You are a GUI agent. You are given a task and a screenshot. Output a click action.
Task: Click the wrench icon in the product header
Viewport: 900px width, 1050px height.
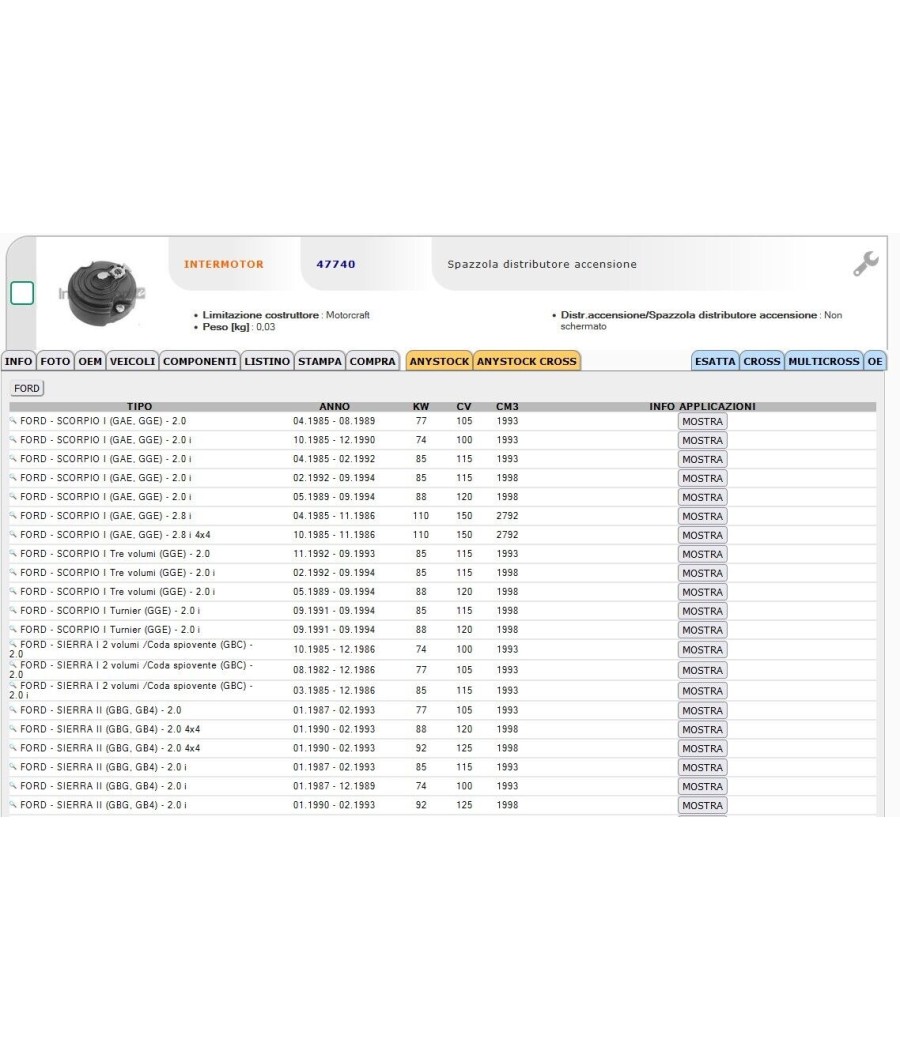865,263
